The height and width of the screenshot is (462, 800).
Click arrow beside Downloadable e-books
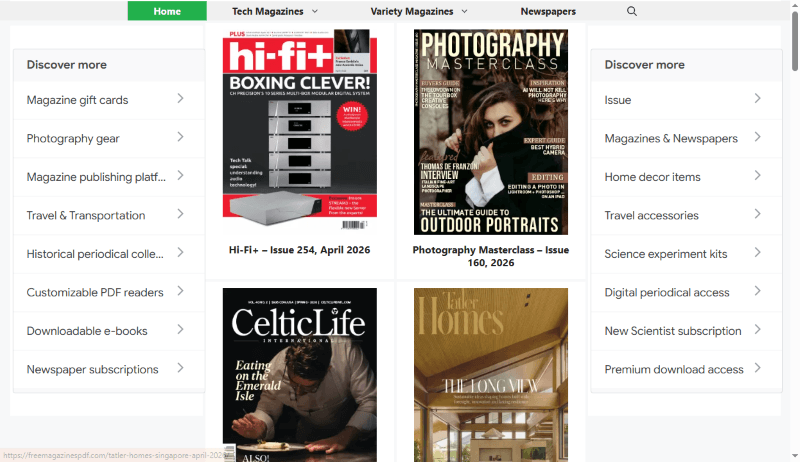click(180, 330)
